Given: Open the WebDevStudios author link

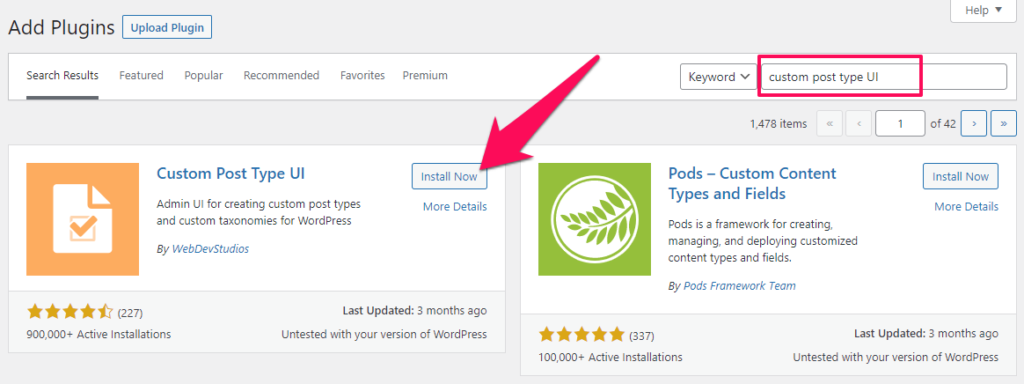Looking at the screenshot, I should (x=210, y=249).
